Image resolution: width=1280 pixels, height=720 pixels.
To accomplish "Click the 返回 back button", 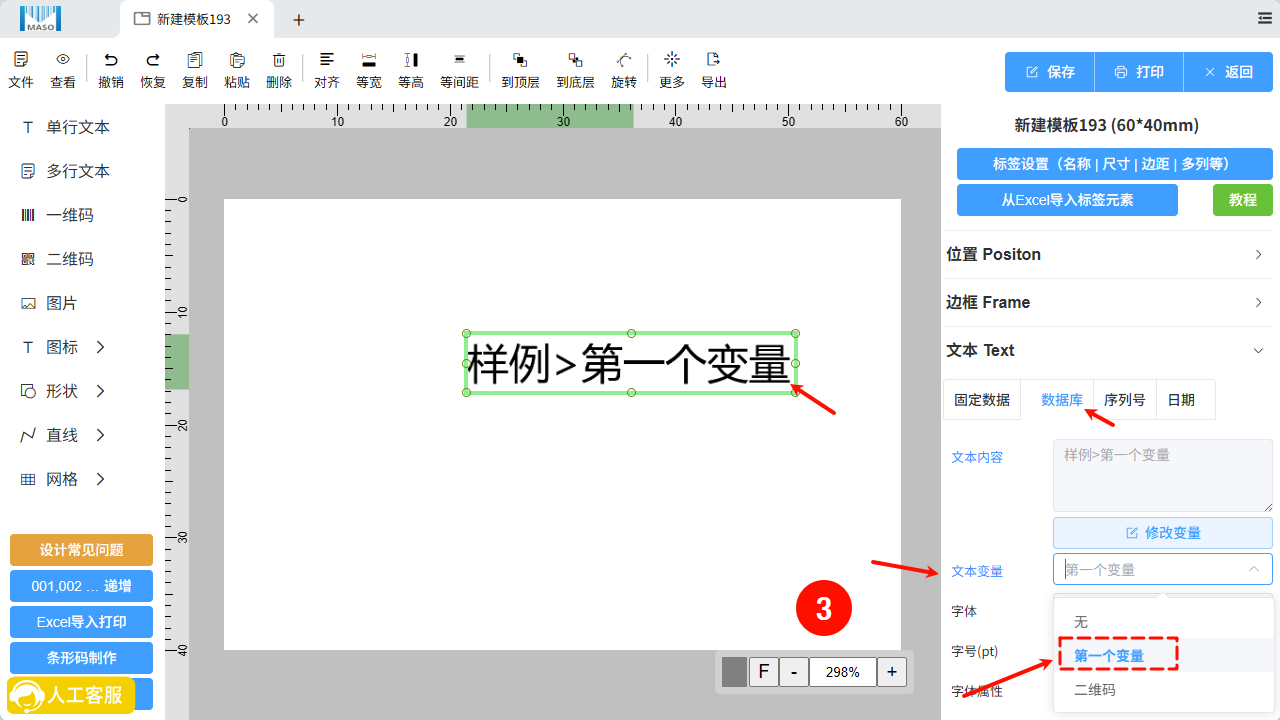I will (1228, 72).
